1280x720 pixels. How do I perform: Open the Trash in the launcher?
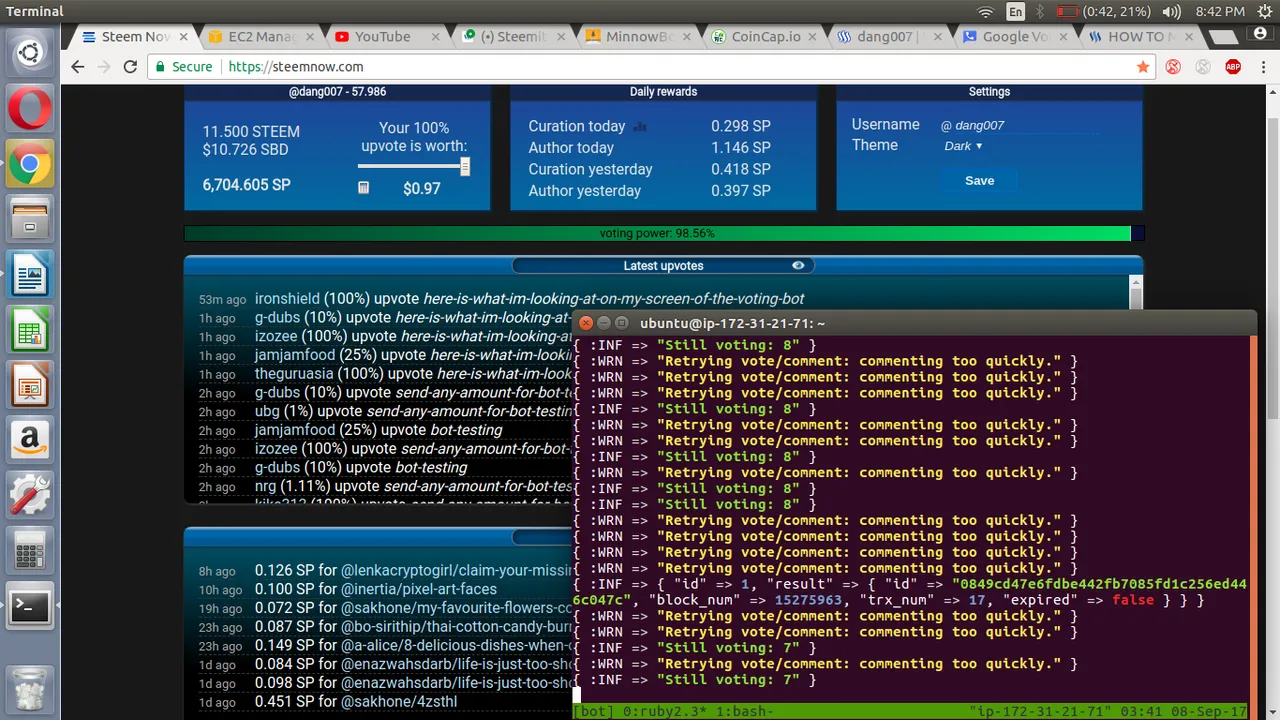click(x=30, y=689)
